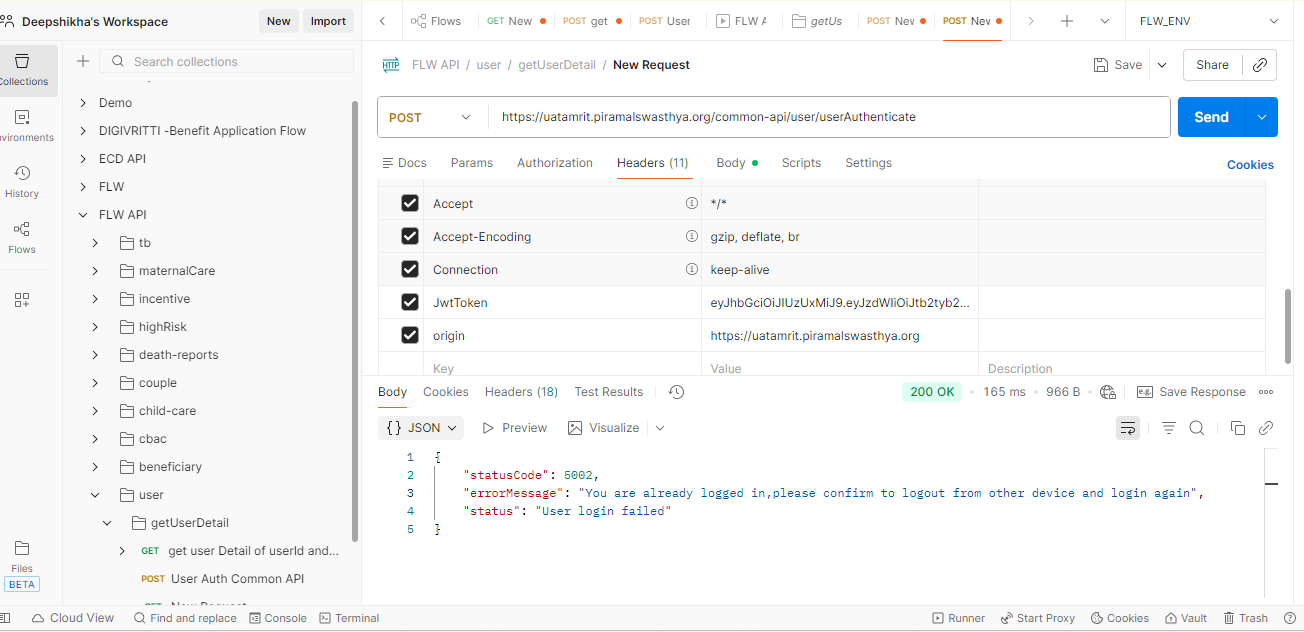Switch to the Authorization tab
Viewport: 1304px width, 632px height.
pos(554,163)
